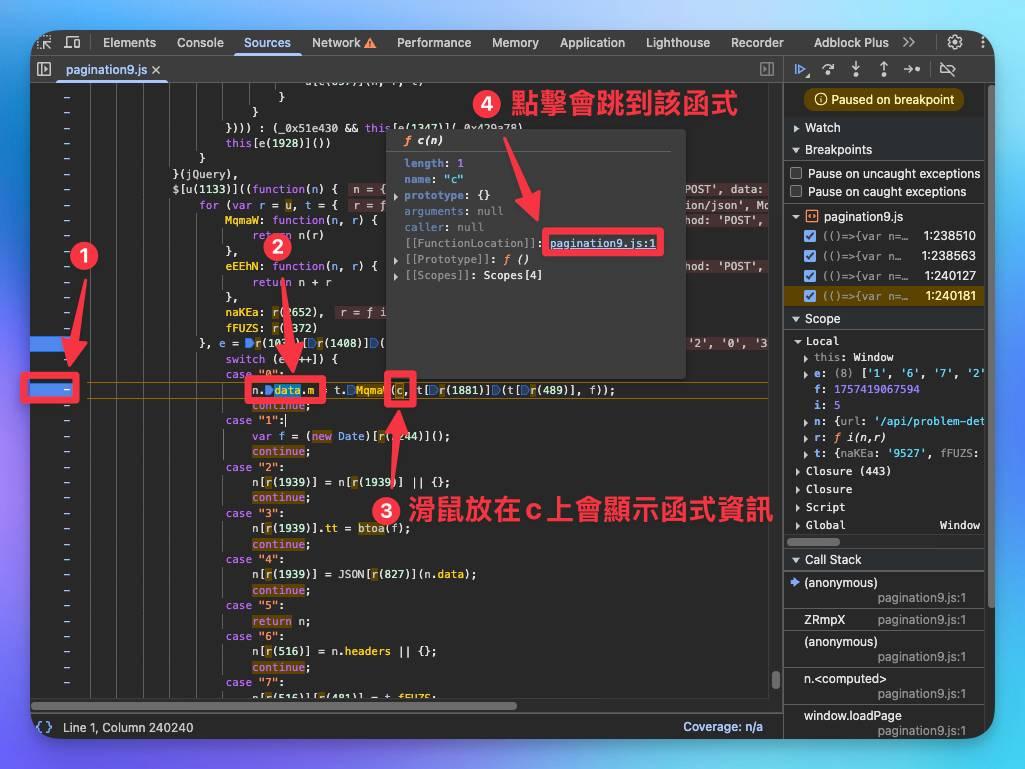Expand variable t in Local scope
The width and height of the screenshot is (1025, 769).
click(805, 454)
